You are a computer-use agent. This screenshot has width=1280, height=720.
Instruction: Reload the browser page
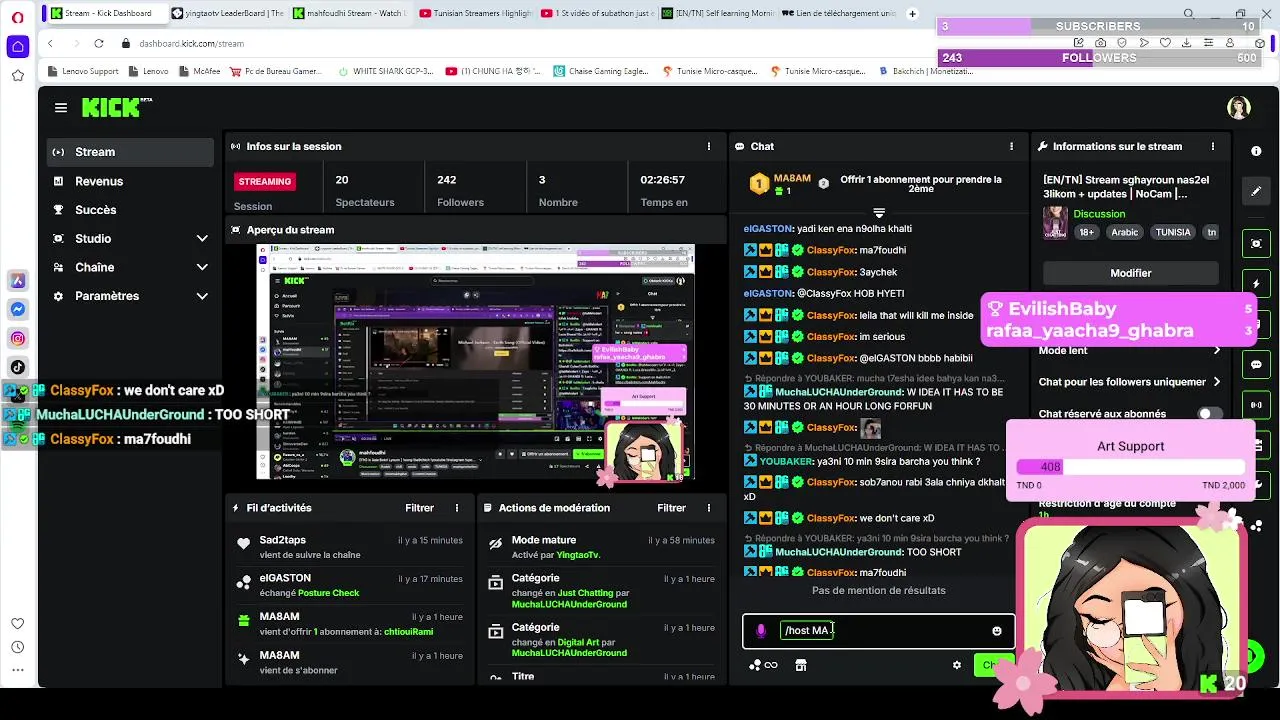(x=99, y=43)
